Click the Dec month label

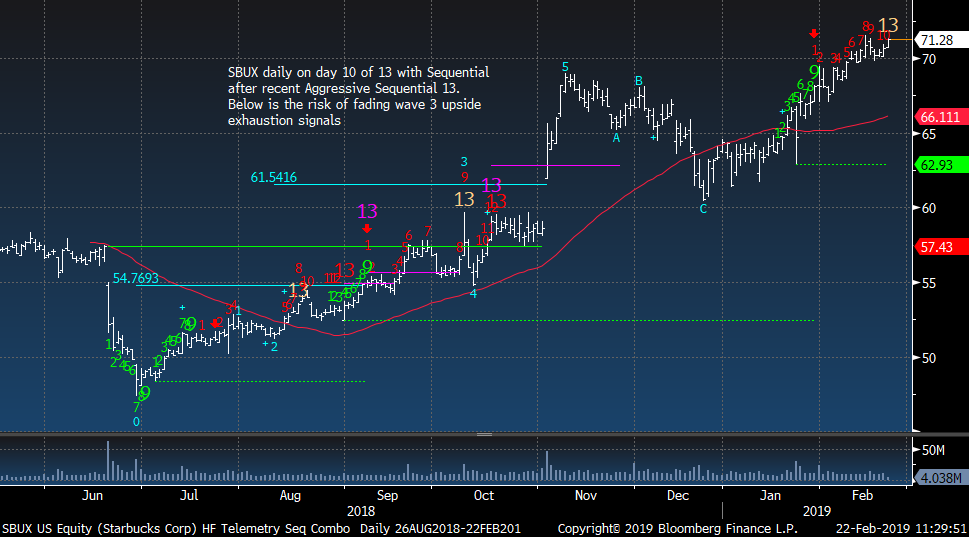677,495
